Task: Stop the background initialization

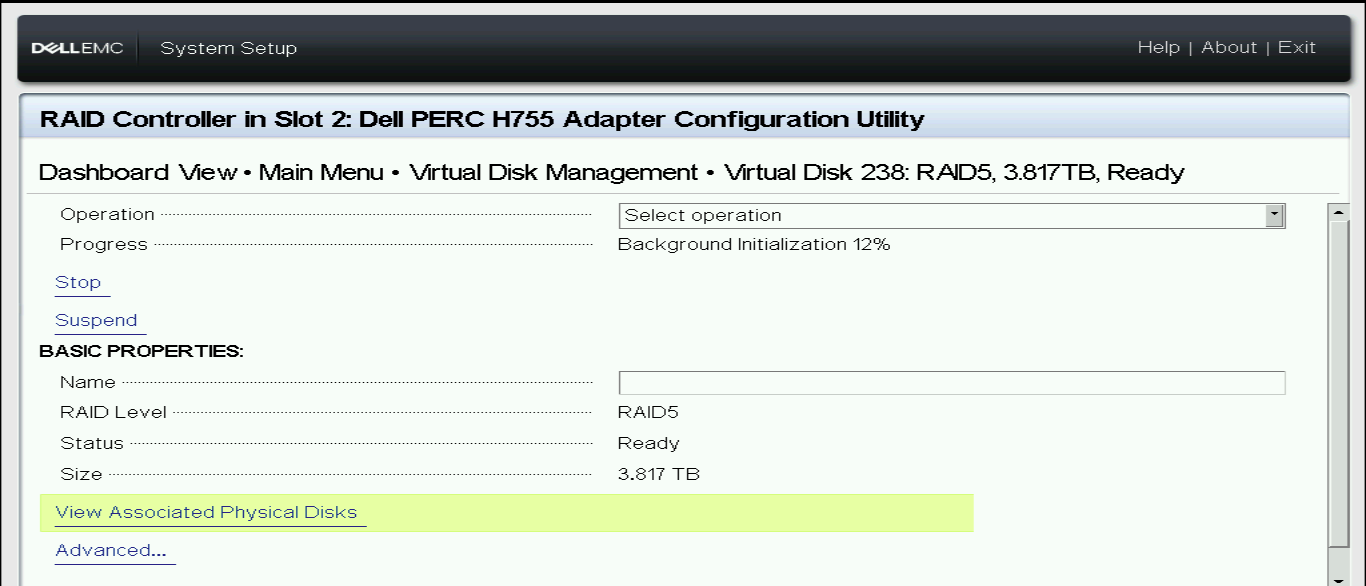Action: coord(80,282)
